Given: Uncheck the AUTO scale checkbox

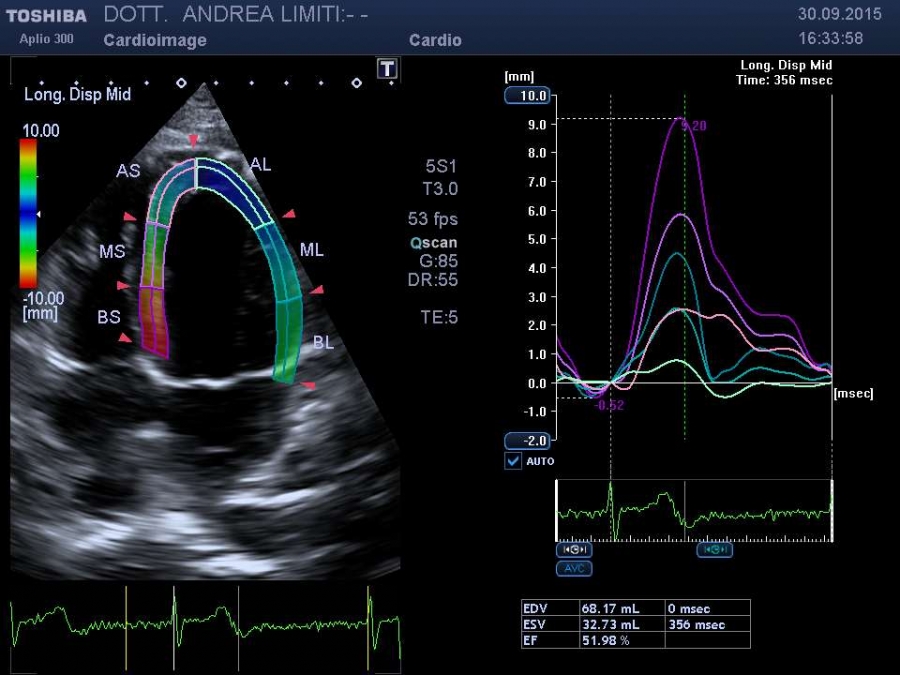Looking at the screenshot, I should [x=513, y=461].
